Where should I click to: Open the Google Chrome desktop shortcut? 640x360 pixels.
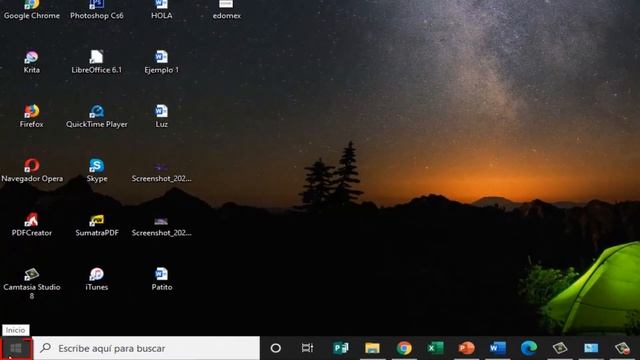31,10
